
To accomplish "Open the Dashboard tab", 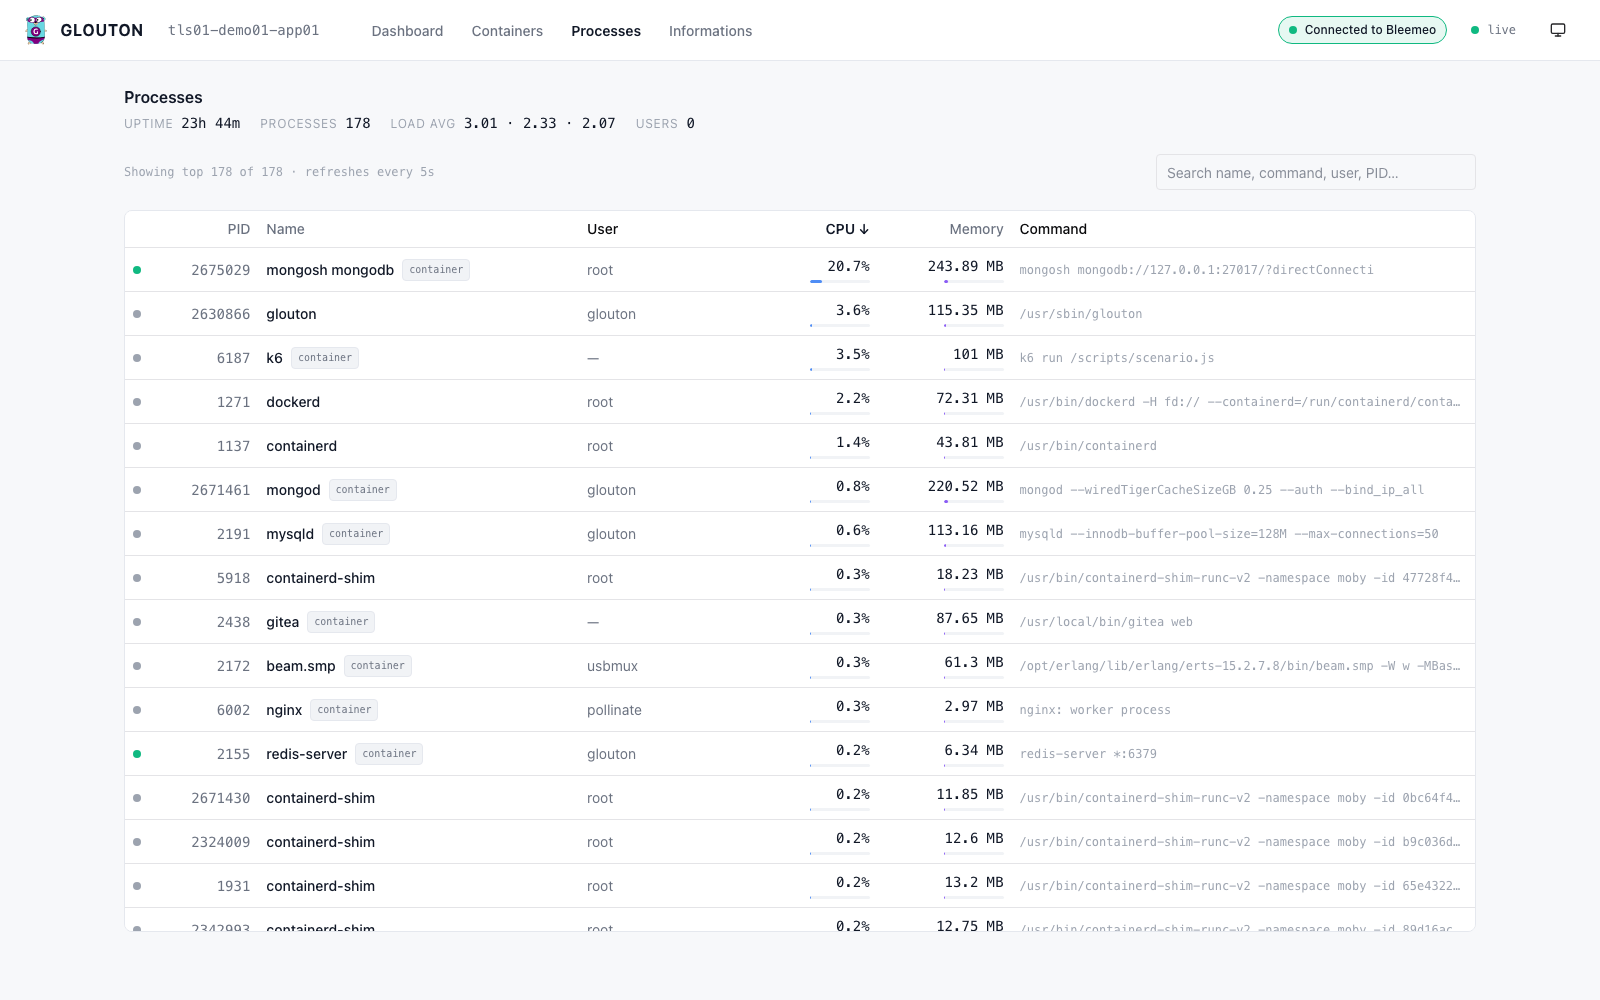I will click(x=407, y=31).
